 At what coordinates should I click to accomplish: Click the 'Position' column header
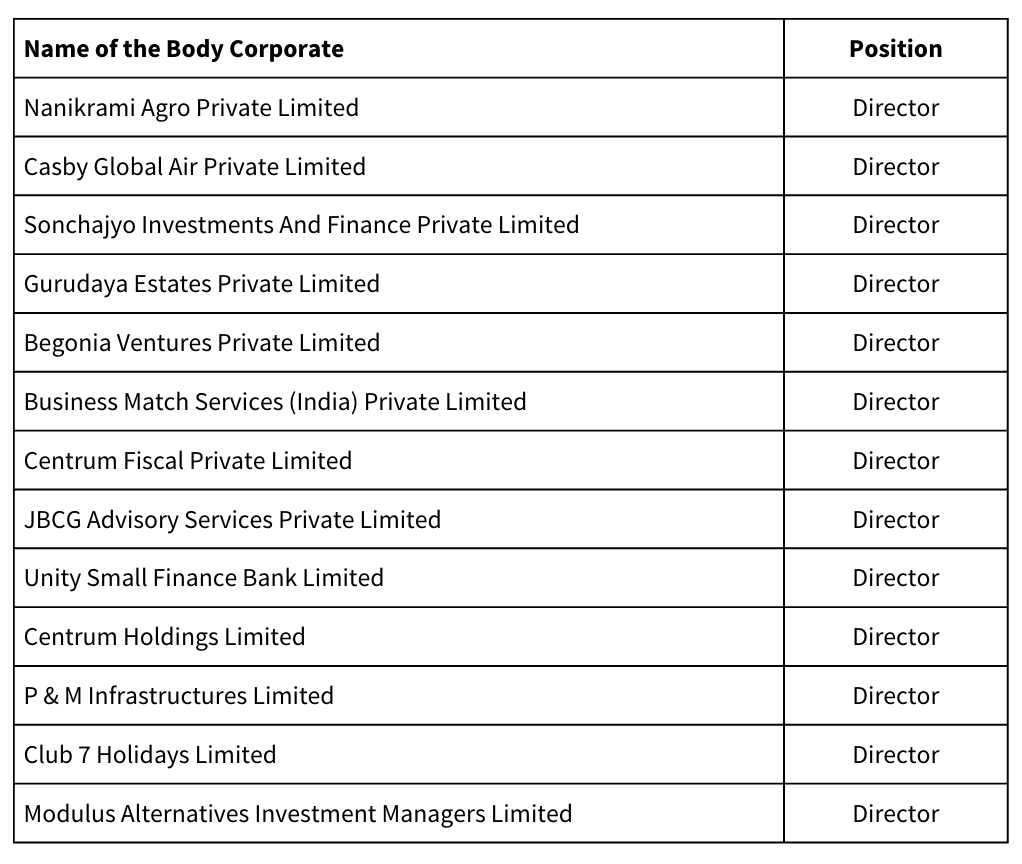(895, 49)
